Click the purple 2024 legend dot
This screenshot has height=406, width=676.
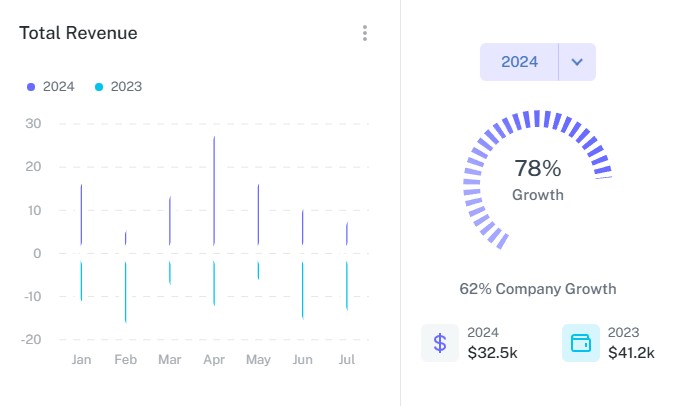(x=32, y=87)
